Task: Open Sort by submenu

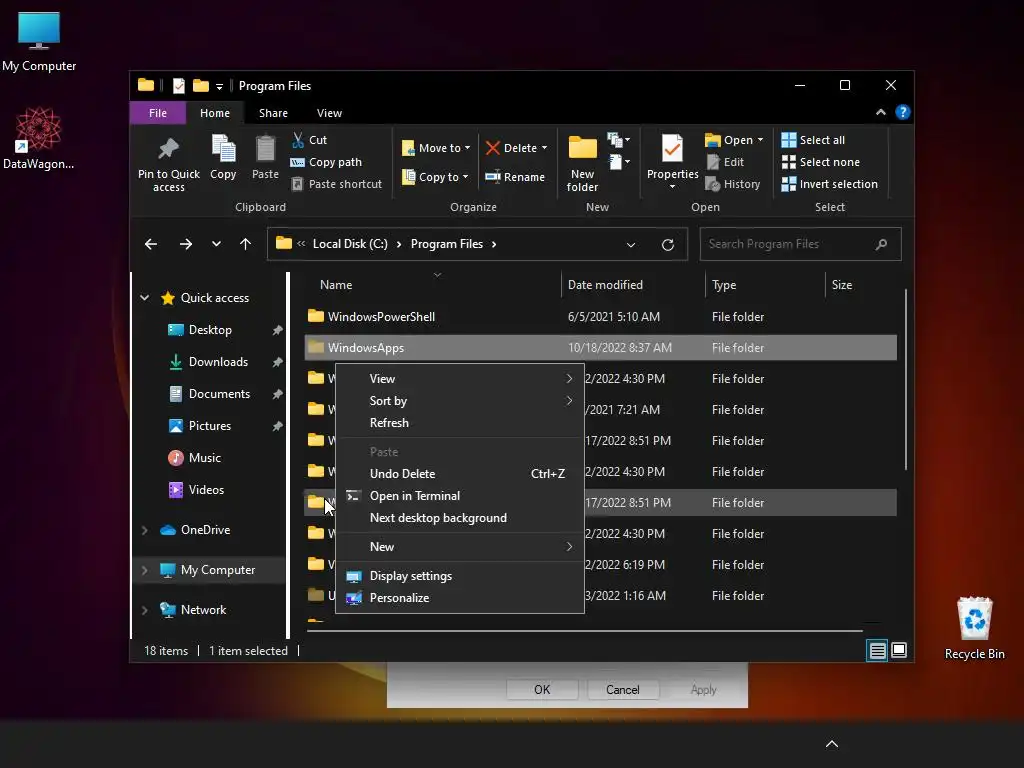Action: pos(460,401)
